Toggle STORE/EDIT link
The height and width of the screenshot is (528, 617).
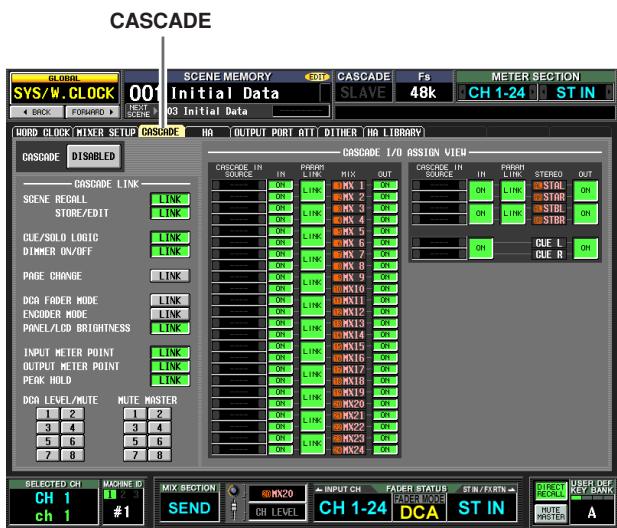170,213
